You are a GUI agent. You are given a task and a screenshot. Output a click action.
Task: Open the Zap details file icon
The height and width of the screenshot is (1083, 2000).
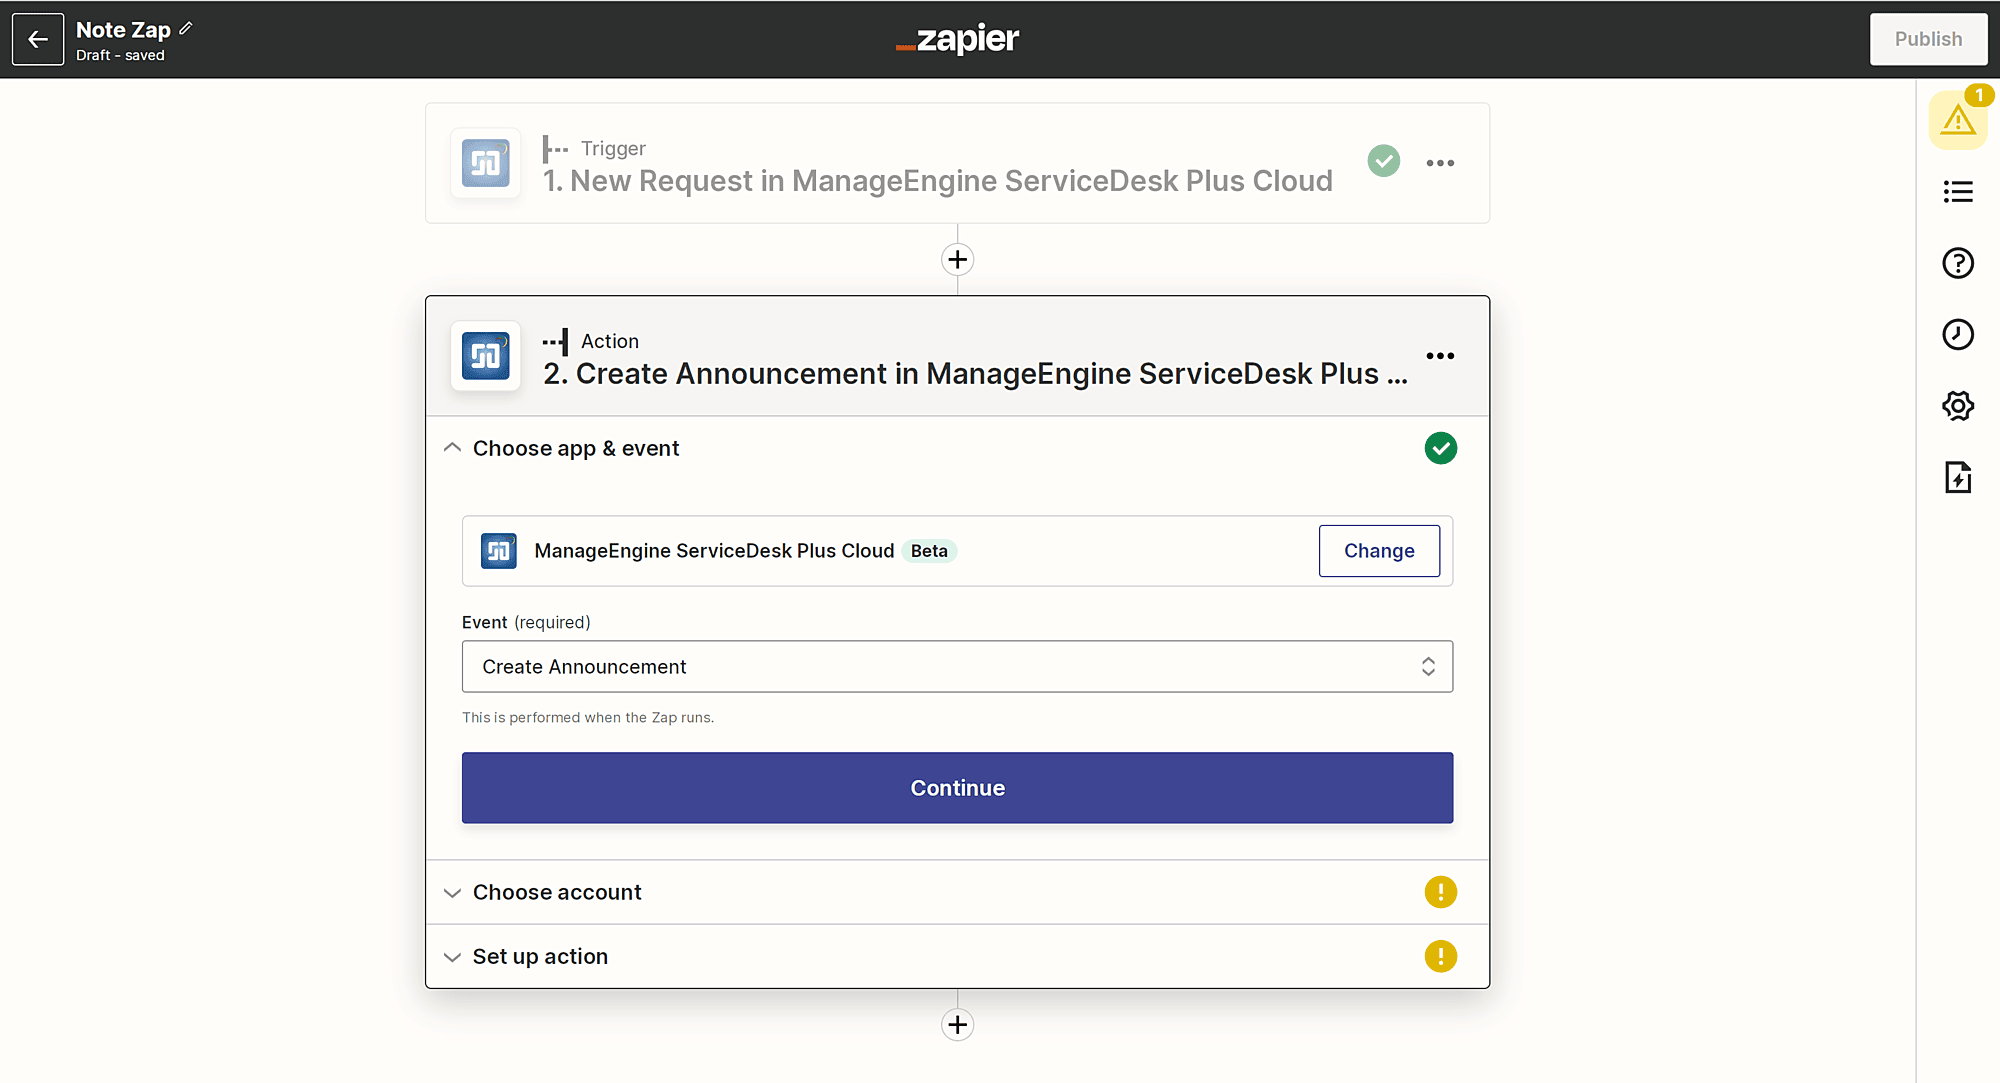click(x=1957, y=477)
